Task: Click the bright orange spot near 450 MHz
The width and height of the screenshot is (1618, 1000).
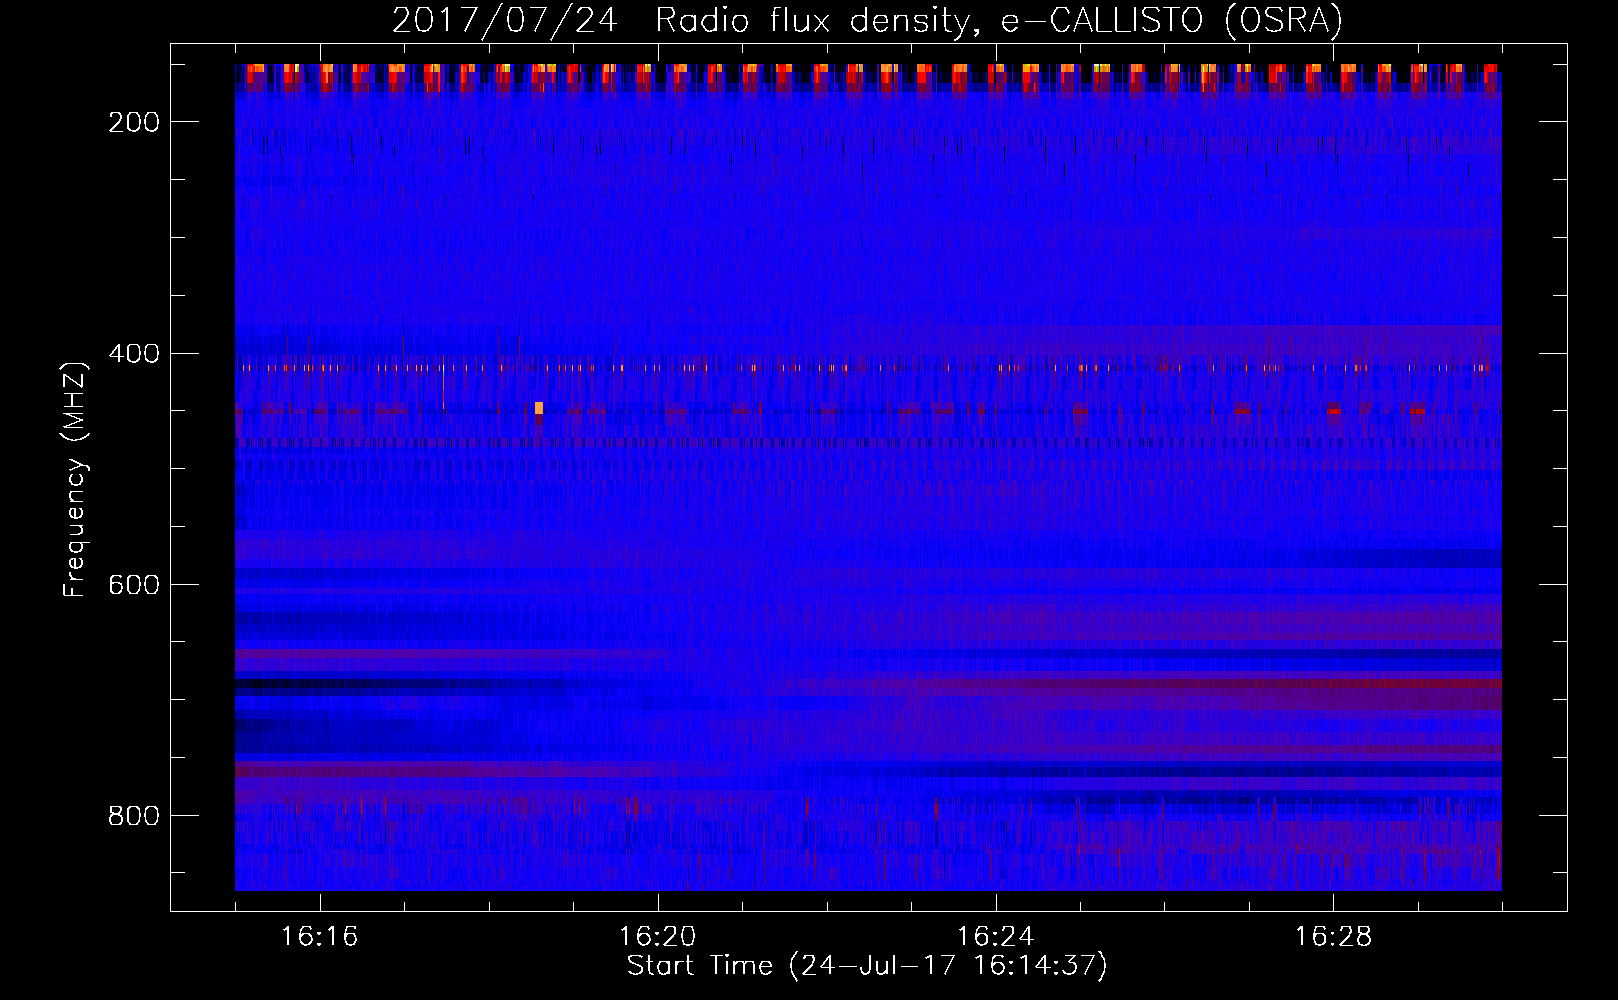Action: (539, 408)
